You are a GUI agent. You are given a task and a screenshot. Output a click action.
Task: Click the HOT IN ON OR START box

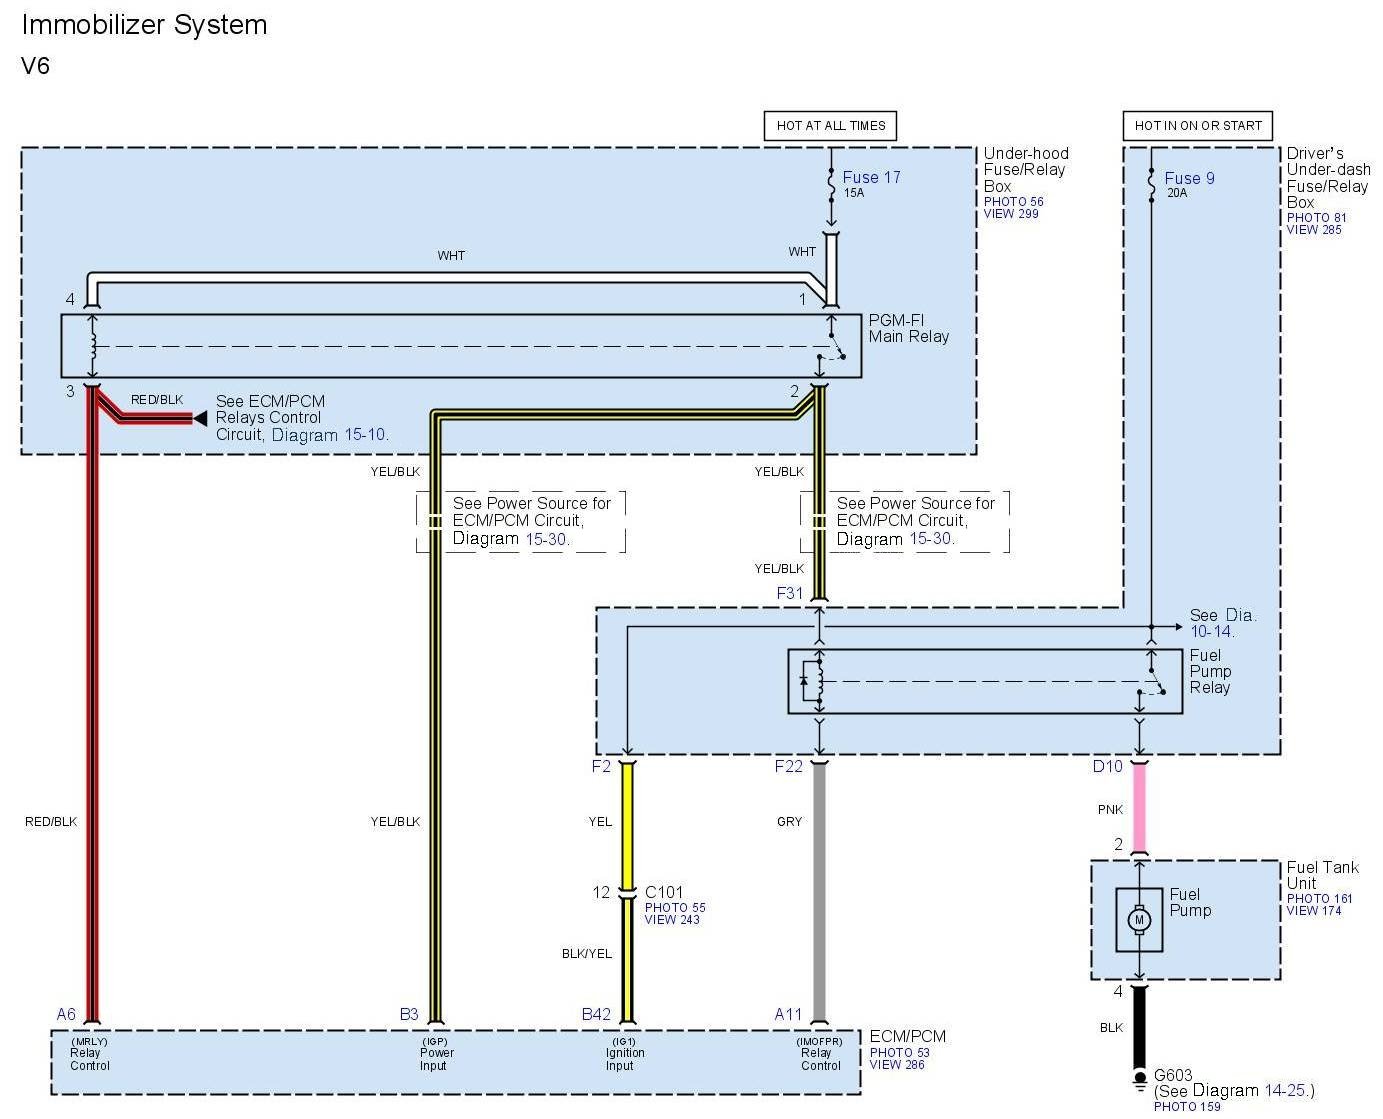click(1197, 126)
